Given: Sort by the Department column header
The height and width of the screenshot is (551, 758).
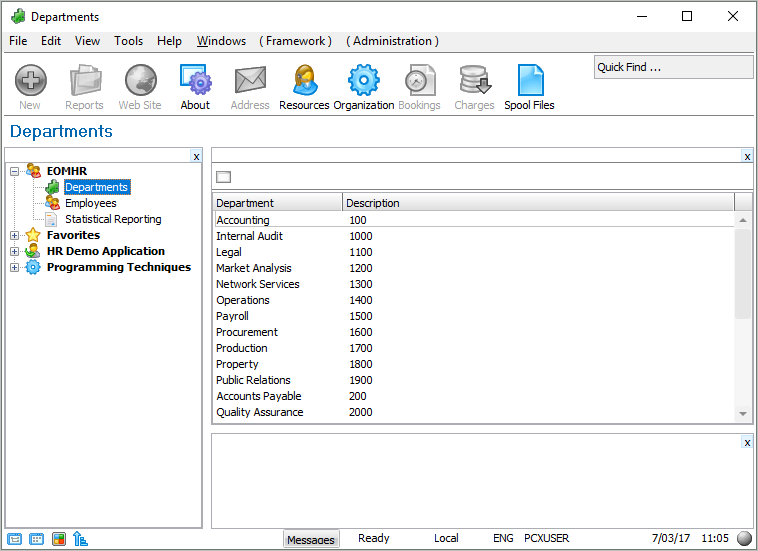Looking at the screenshot, I should click(x=277, y=203).
